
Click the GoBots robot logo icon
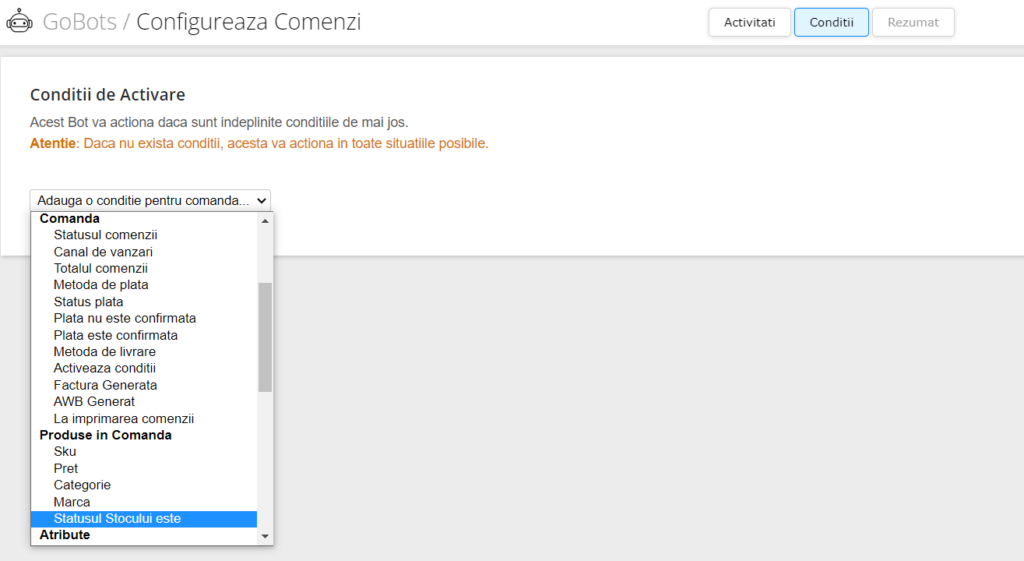pos(20,21)
